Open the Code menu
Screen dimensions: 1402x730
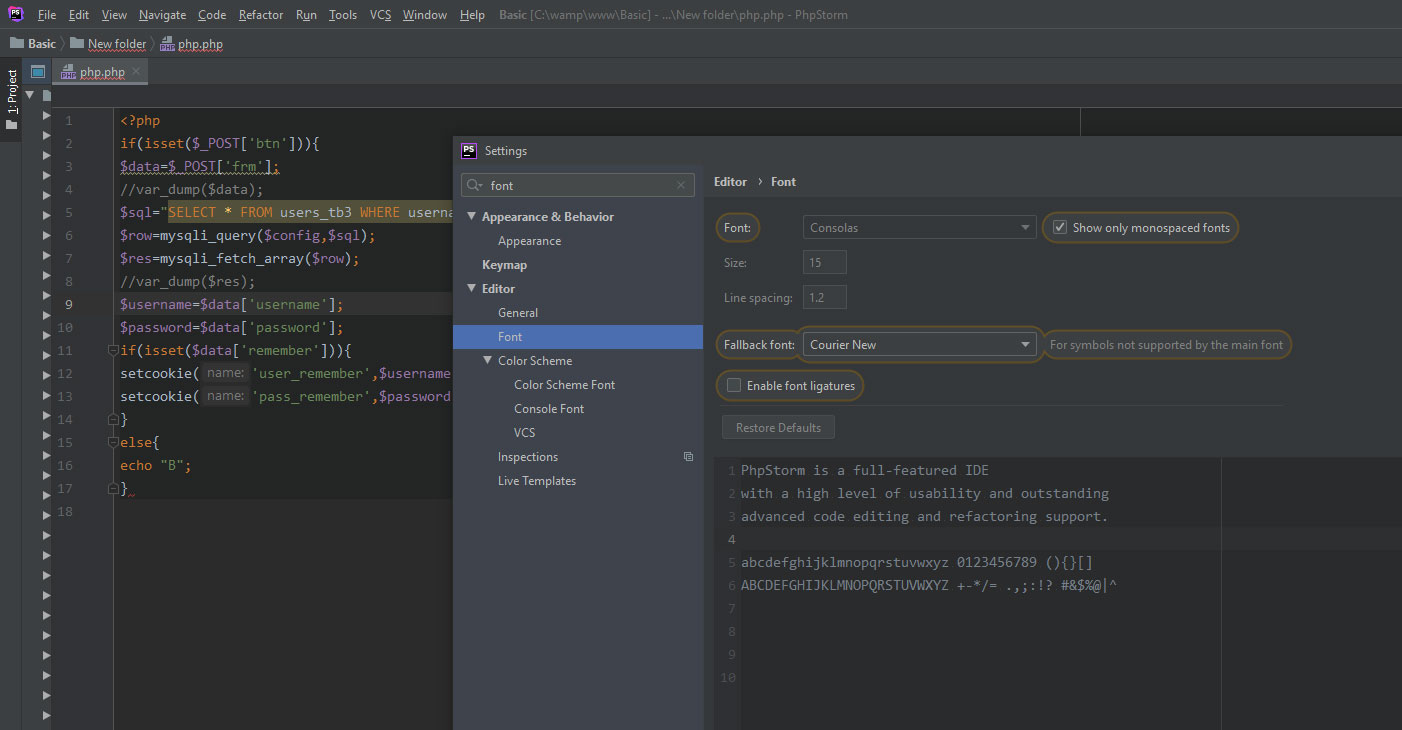click(212, 15)
